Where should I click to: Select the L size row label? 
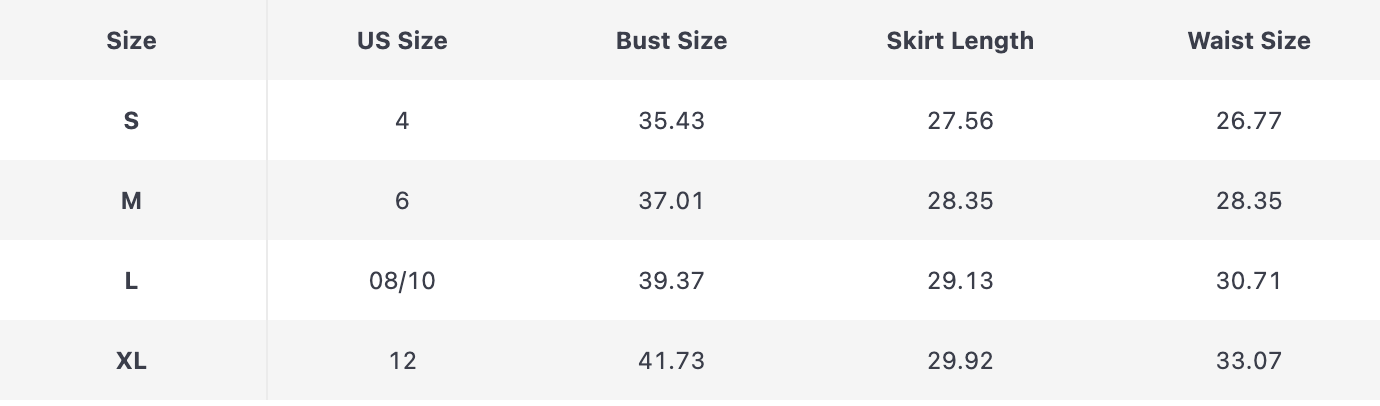pos(131,281)
